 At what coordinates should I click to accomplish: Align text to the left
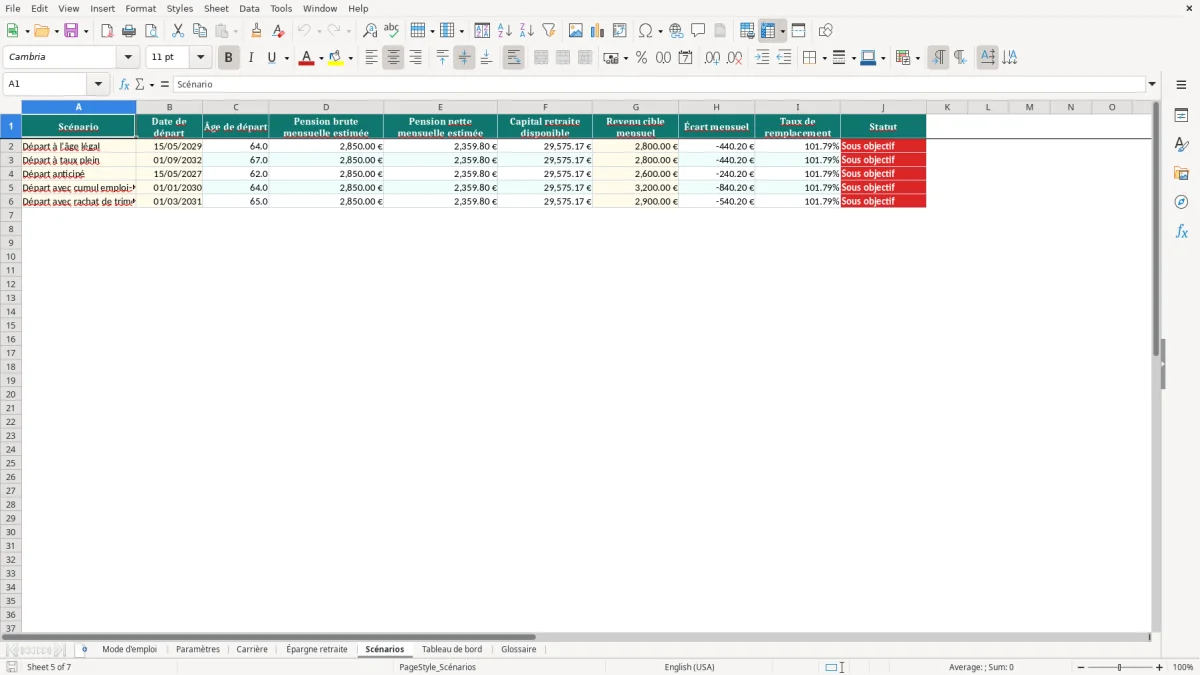tap(371, 58)
